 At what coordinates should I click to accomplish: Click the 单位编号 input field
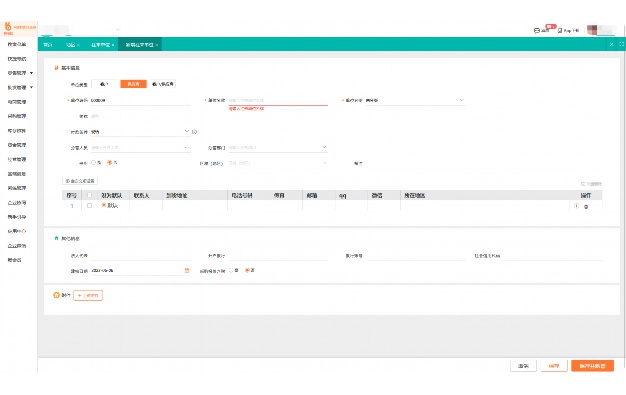(141, 100)
